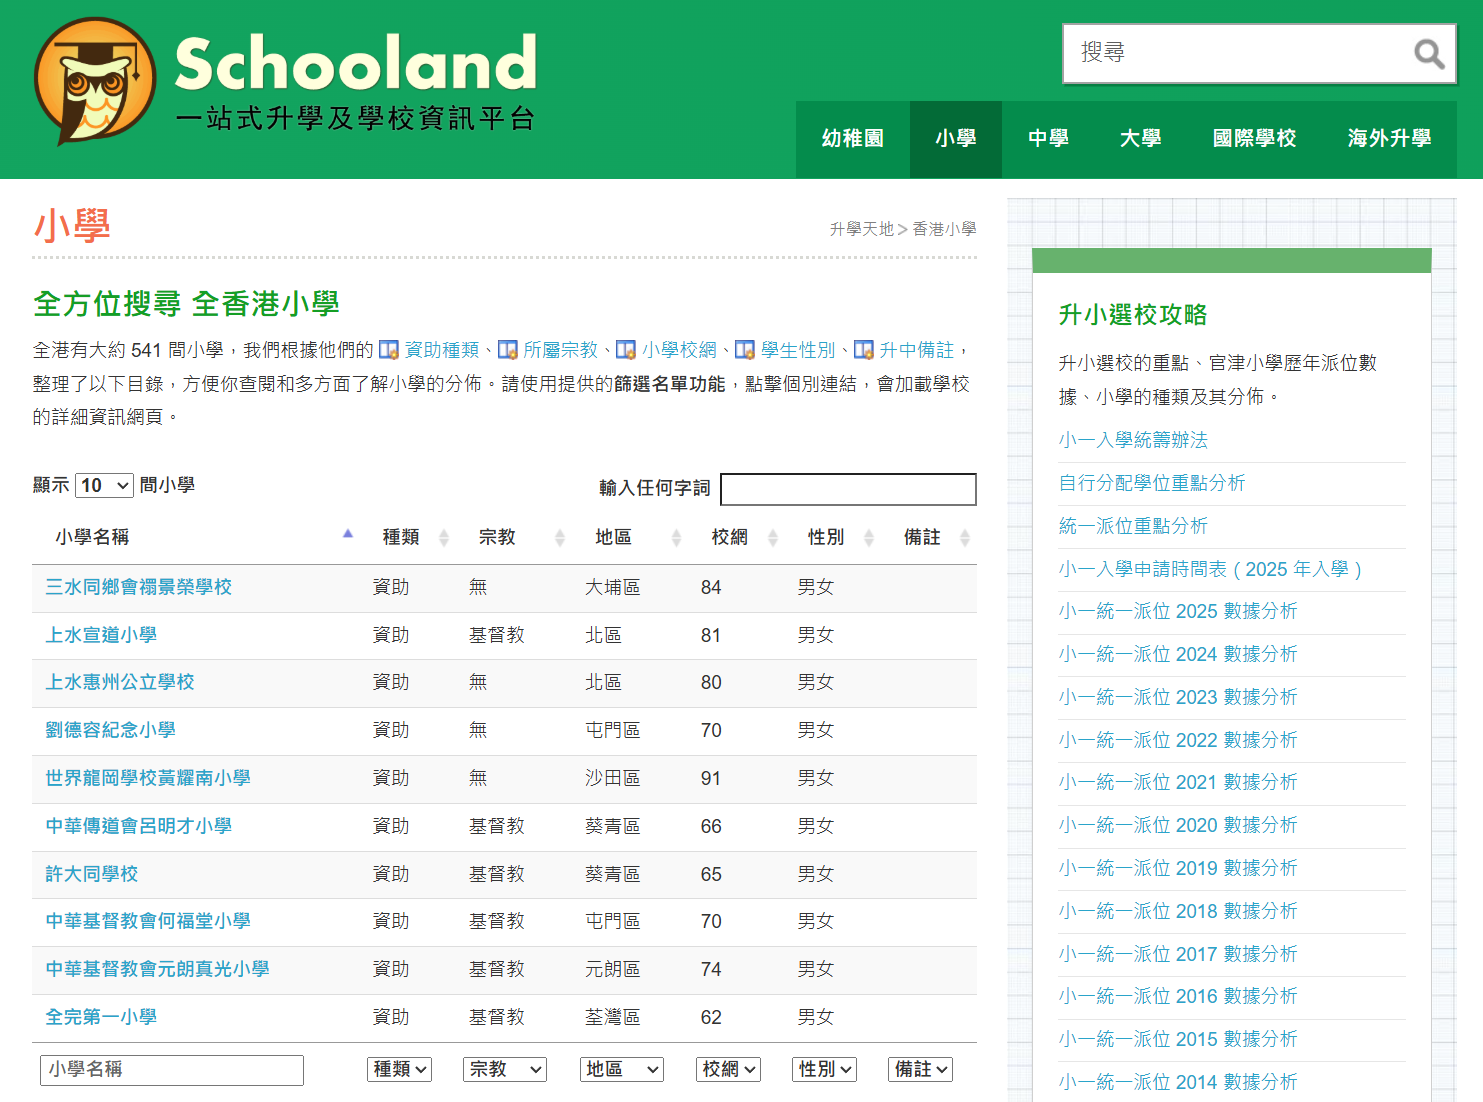Image resolution: width=1483 pixels, height=1102 pixels.
Task: Open the 國際學校 navigation tab
Action: (1254, 139)
